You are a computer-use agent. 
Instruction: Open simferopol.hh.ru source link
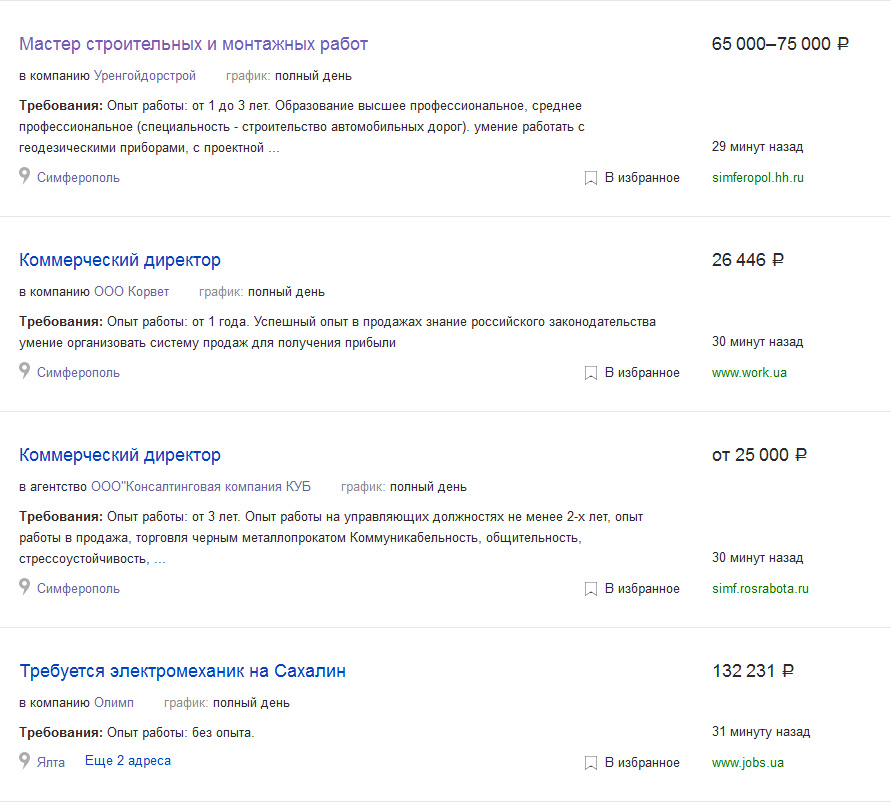coord(757,177)
